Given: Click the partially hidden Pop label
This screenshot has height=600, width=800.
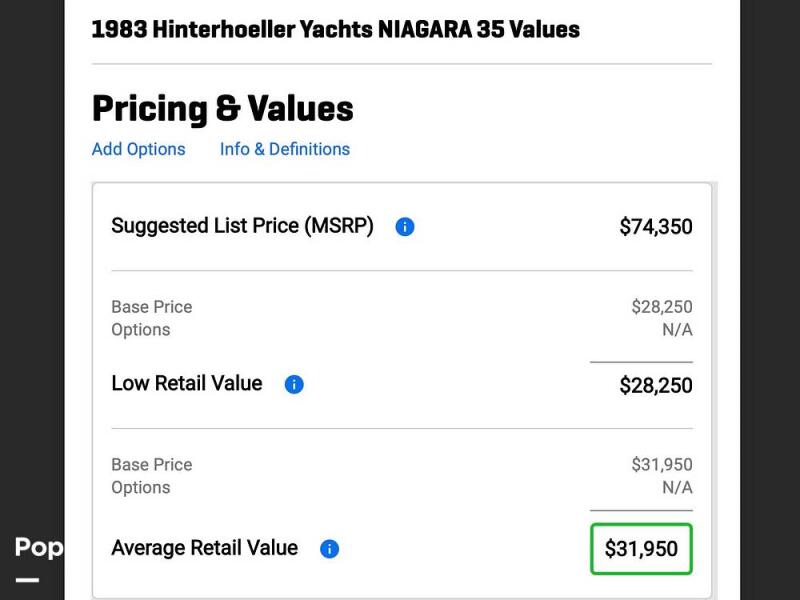Looking at the screenshot, I should pos(39,547).
